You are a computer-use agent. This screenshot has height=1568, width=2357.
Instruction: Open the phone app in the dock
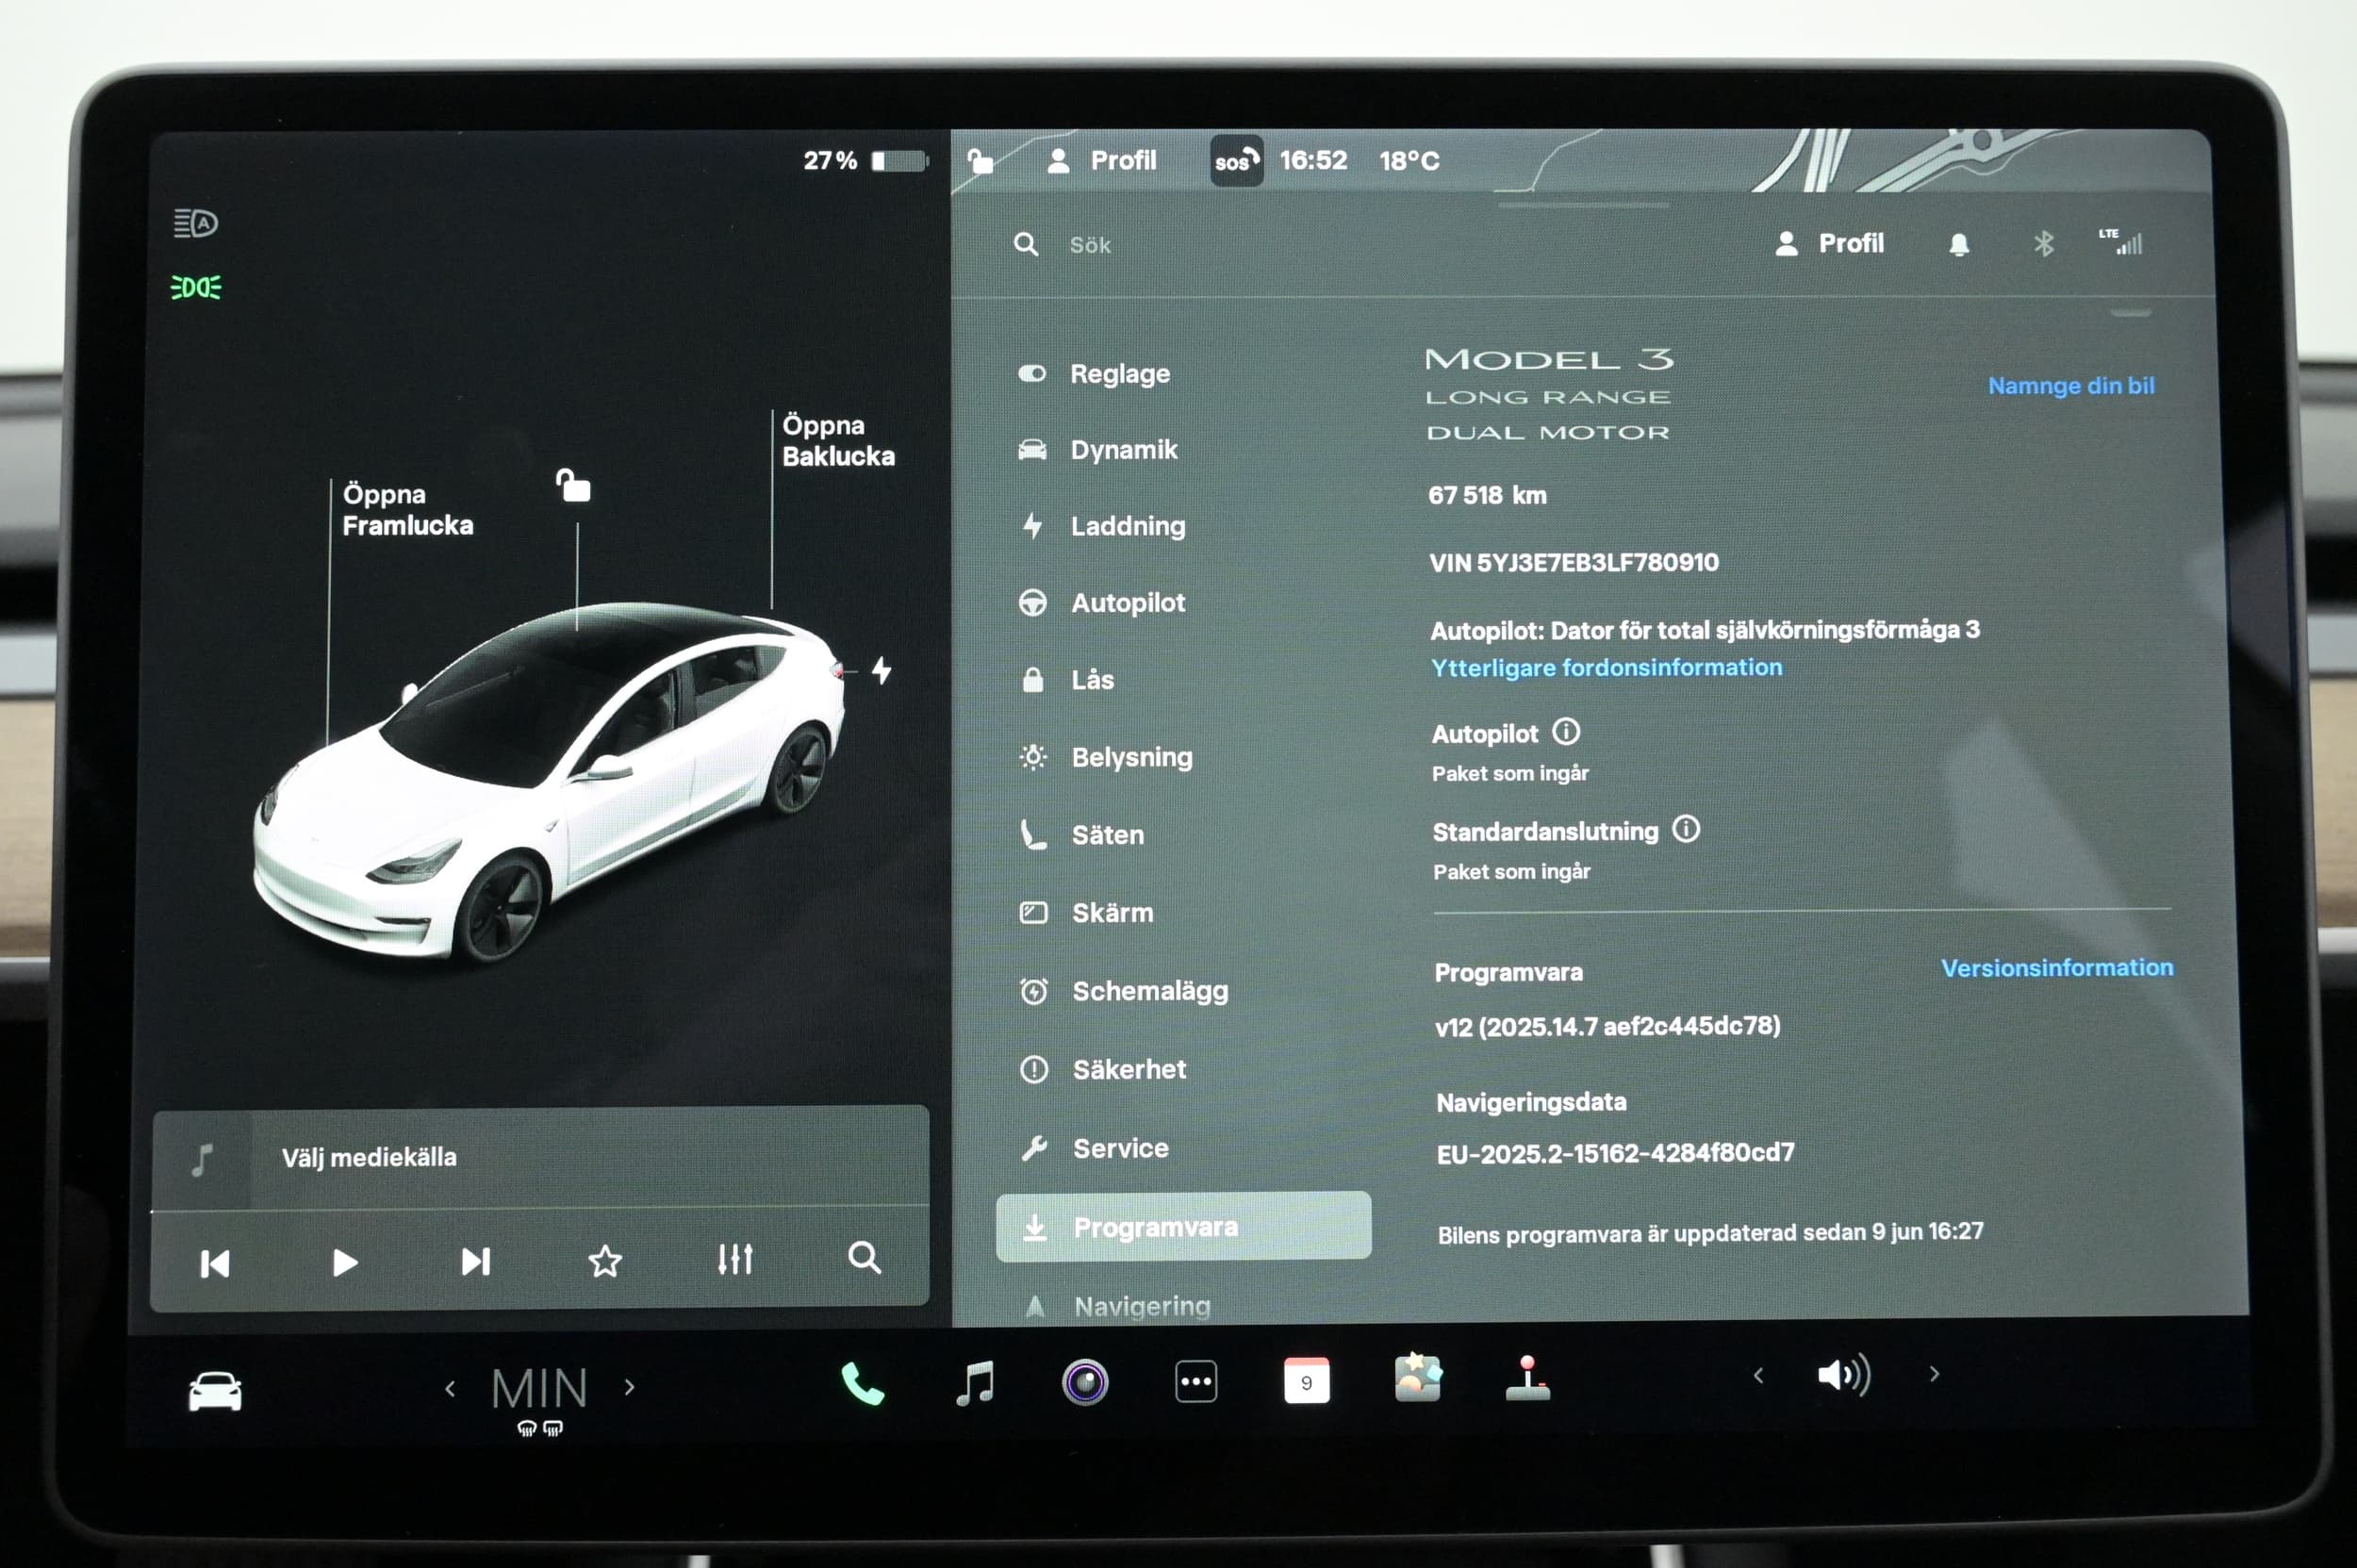862,1384
